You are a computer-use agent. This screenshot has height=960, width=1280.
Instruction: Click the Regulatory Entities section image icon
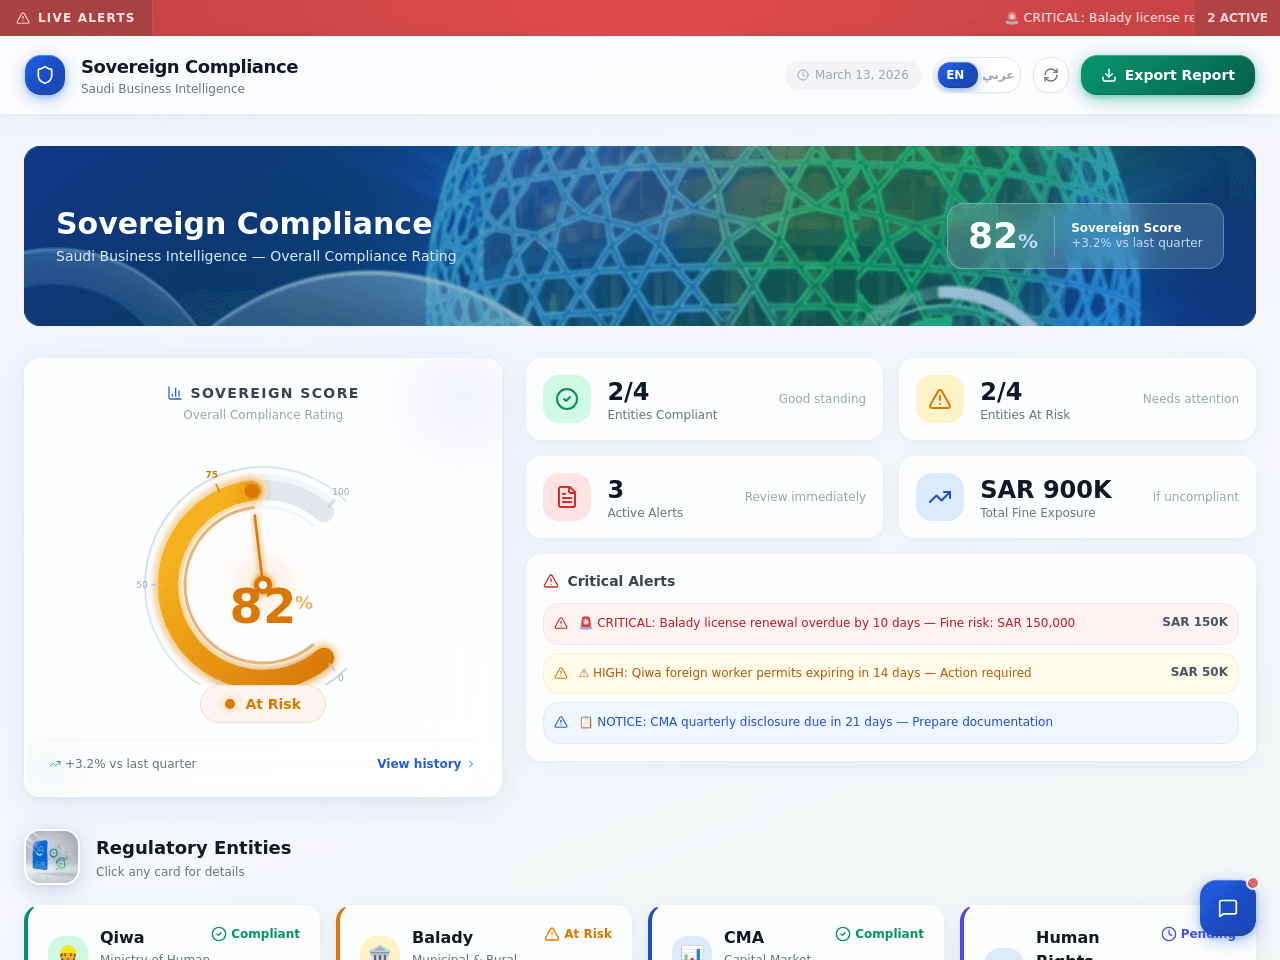pos(52,857)
